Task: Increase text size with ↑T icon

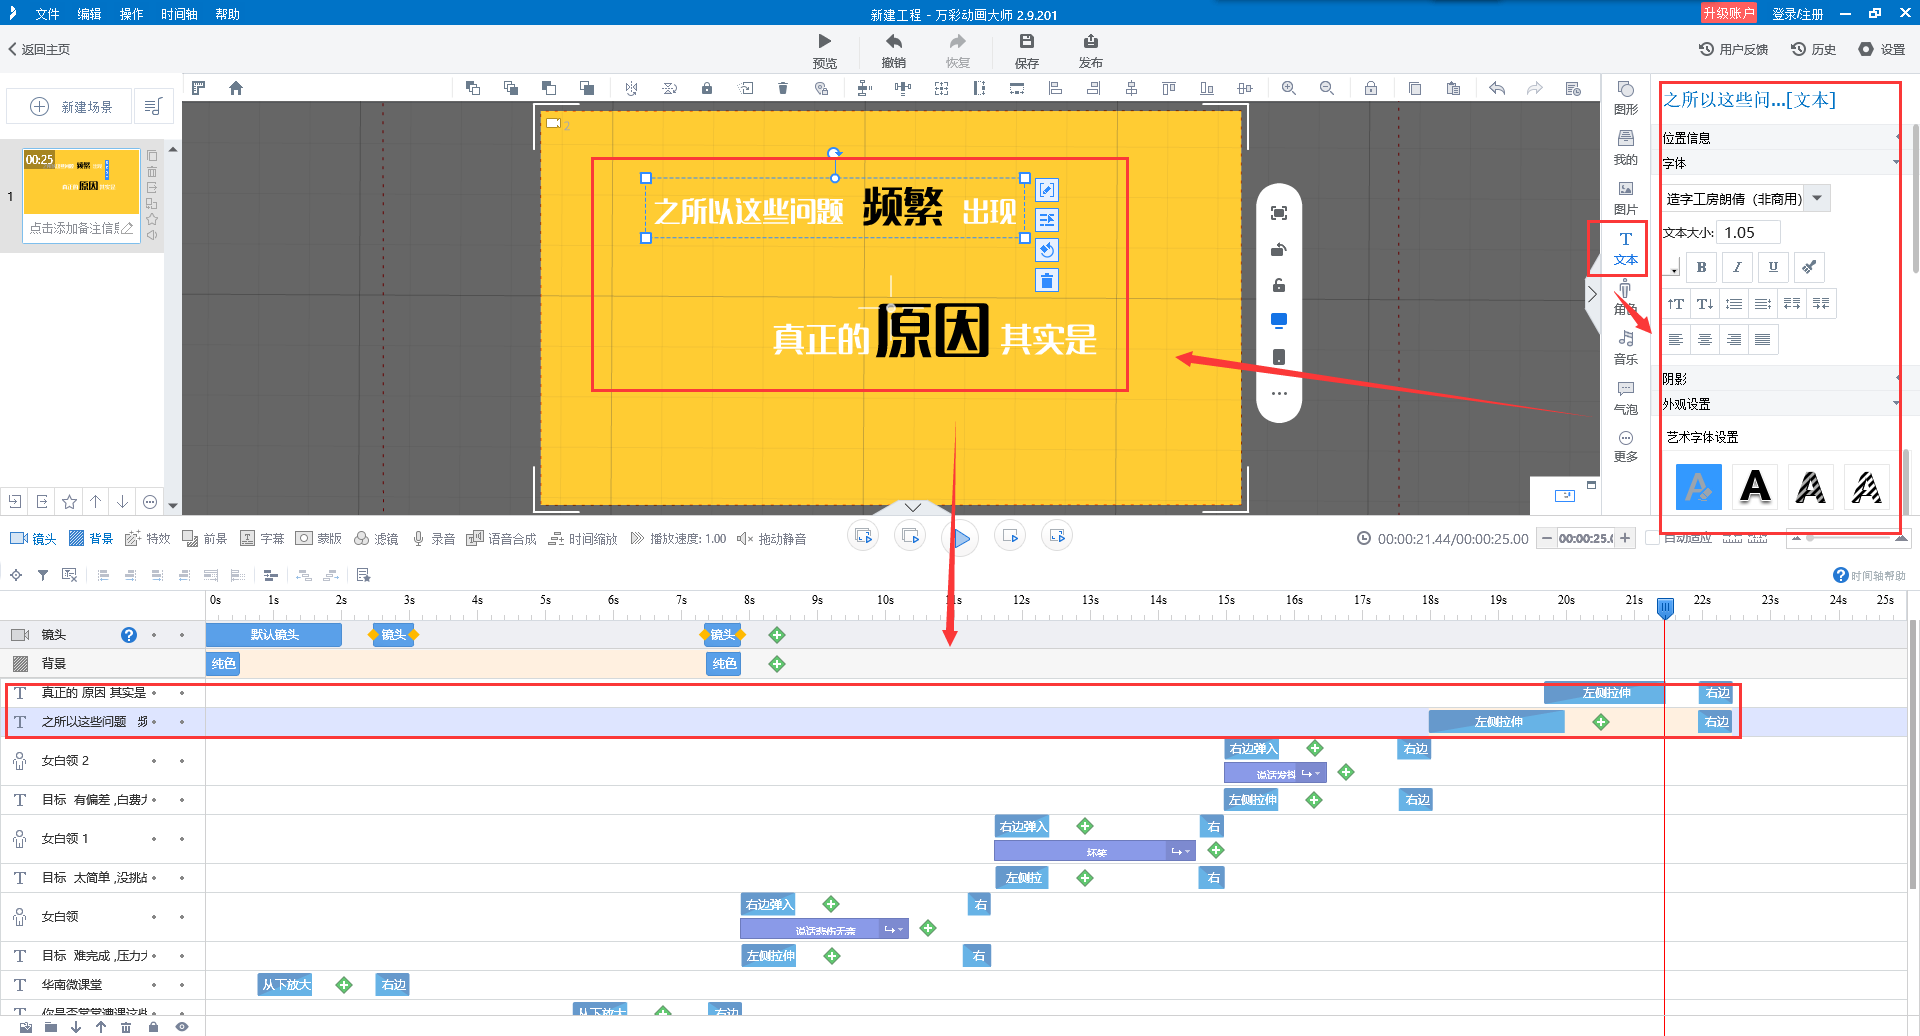Action: 1676,304
